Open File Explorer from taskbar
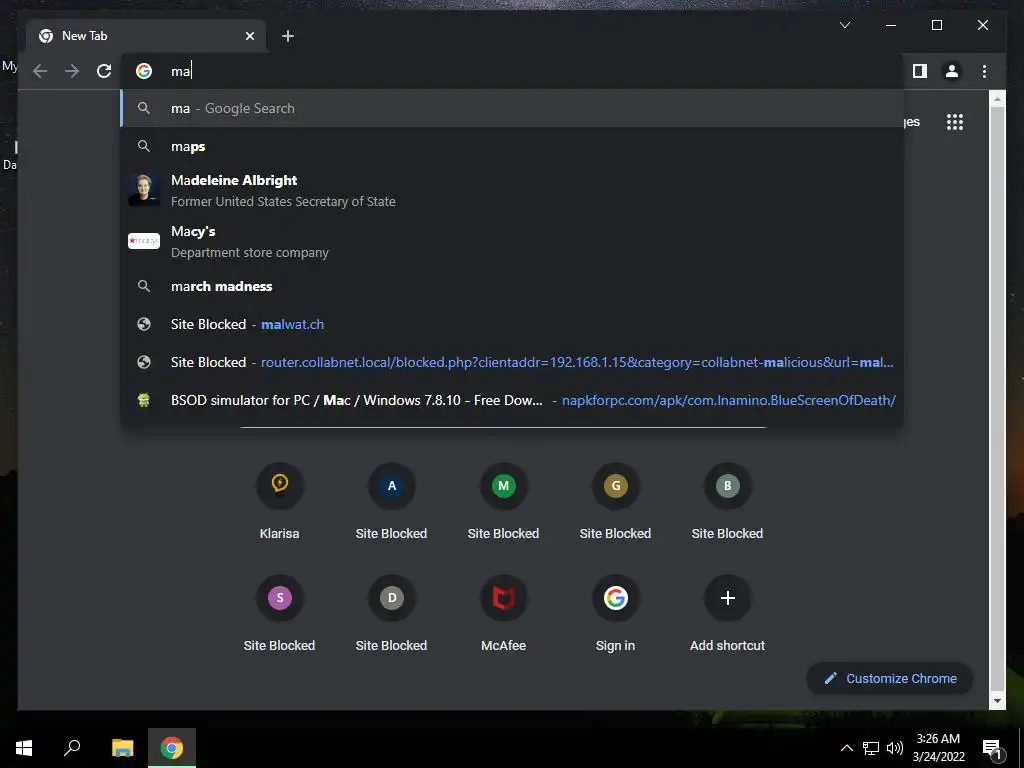Viewport: 1024px width, 768px height. coord(122,748)
